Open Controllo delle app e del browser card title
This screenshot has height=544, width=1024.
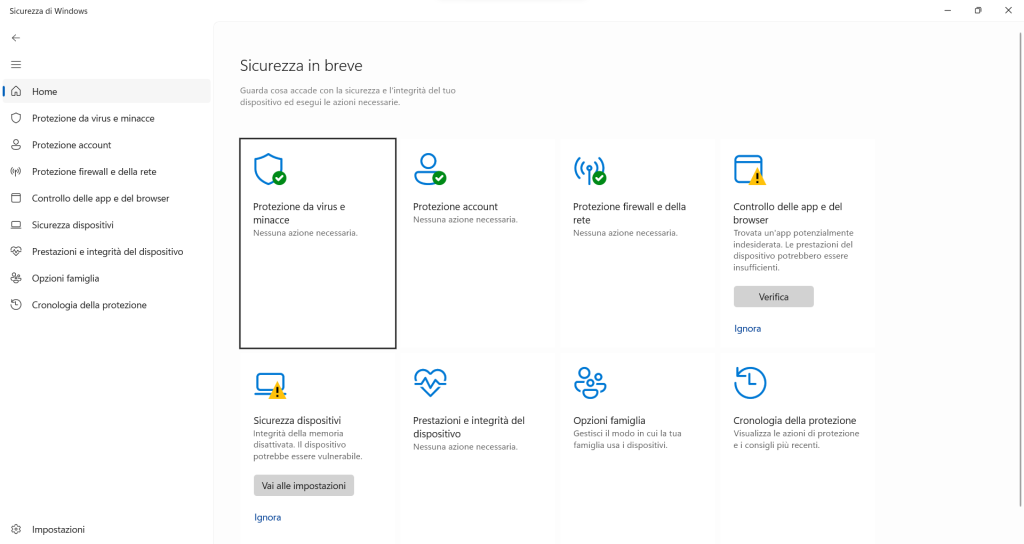[788, 213]
